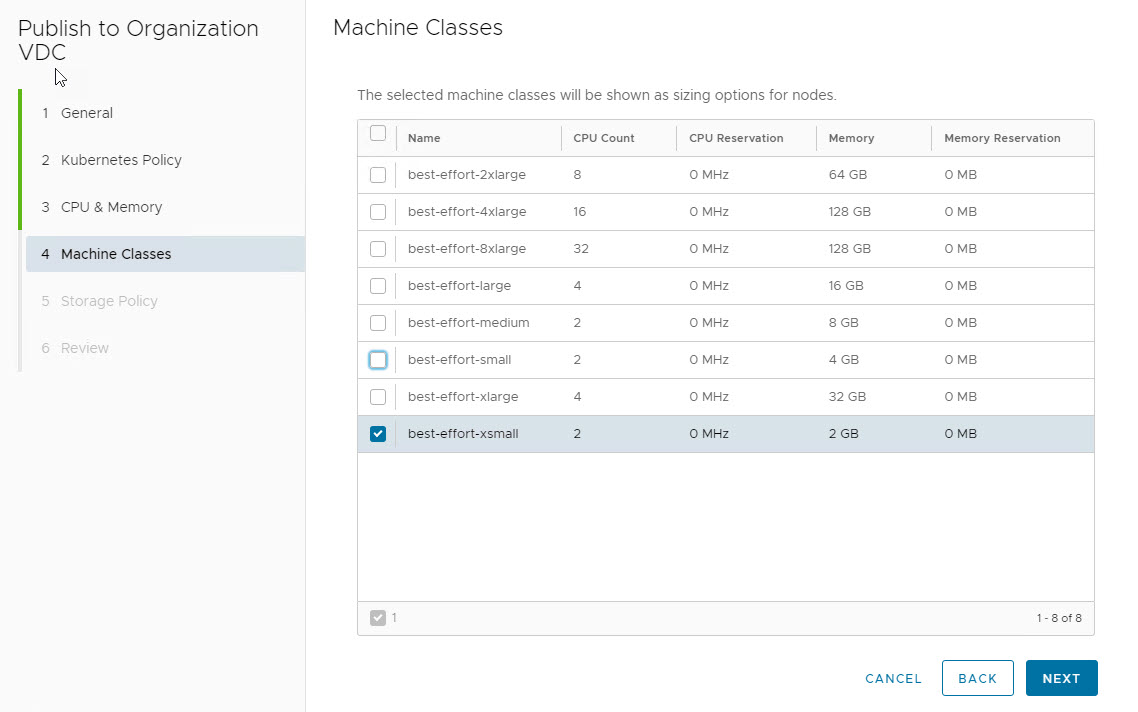The image size is (1138, 712).
Task: Sort table by Name column header
Action: pyautogui.click(x=424, y=138)
